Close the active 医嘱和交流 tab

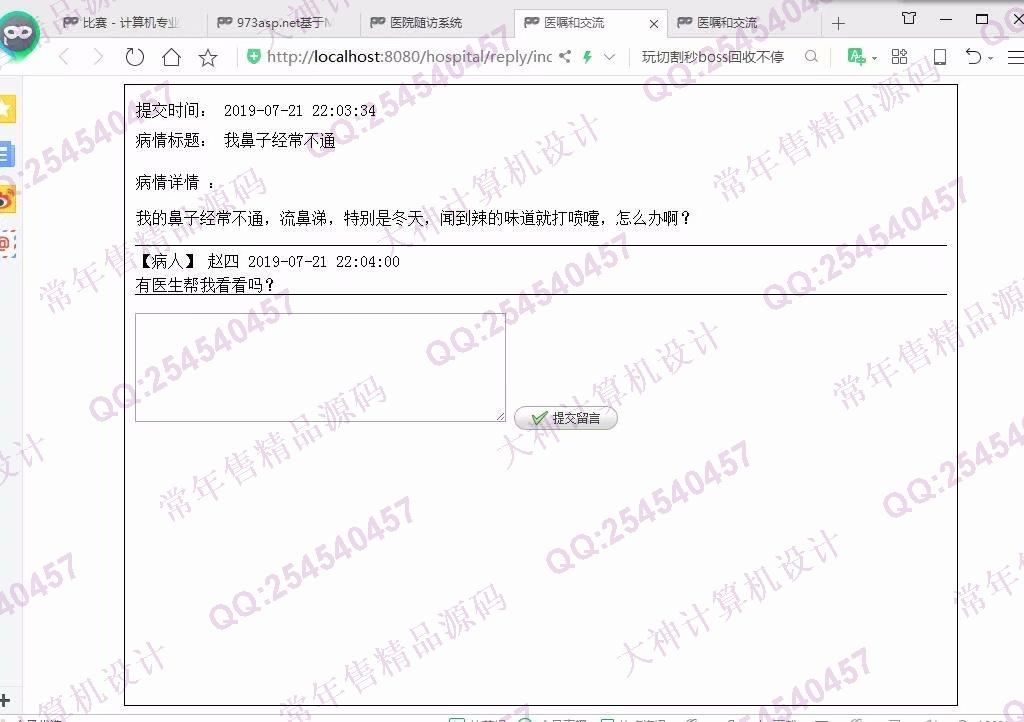pos(654,24)
